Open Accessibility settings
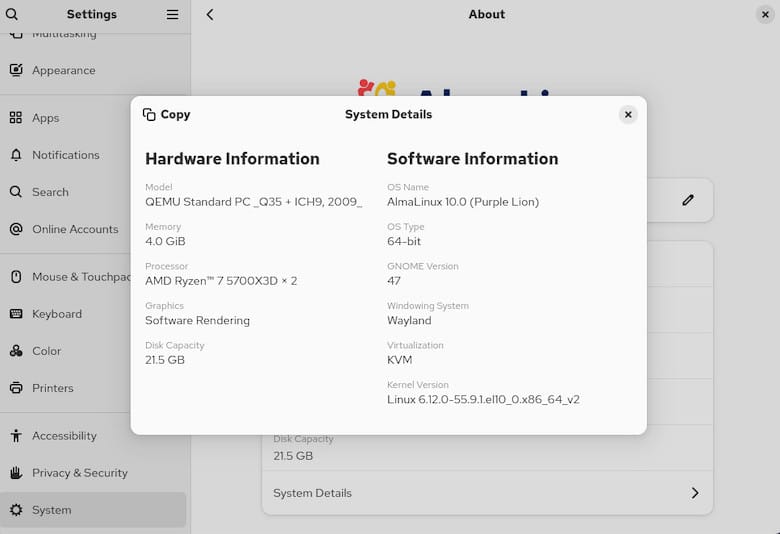780x534 pixels. pyautogui.click(x=93, y=435)
